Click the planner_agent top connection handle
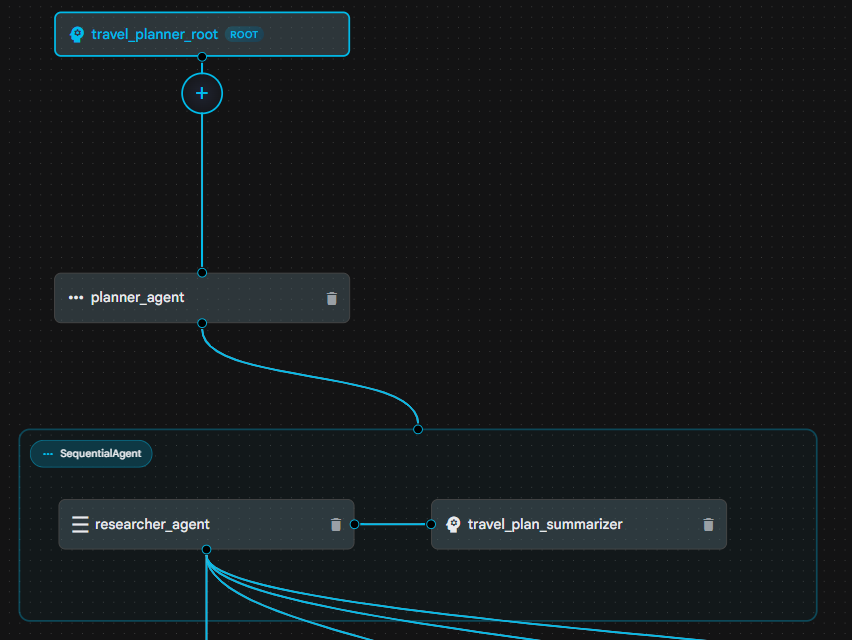The width and height of the screenshot is (852, 640). [x=202, y=272]
